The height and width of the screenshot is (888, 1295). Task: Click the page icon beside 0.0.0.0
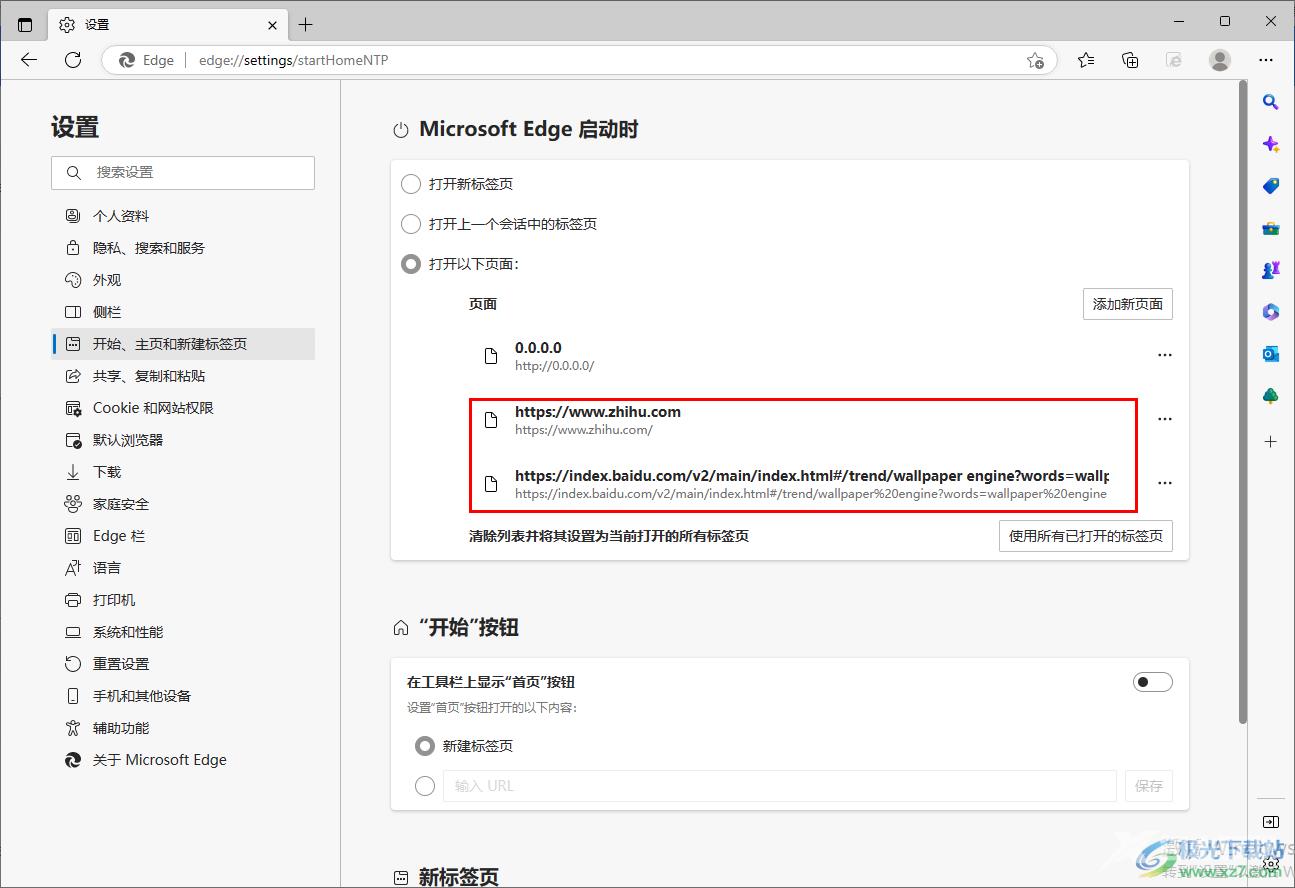(x=491, y=356)
